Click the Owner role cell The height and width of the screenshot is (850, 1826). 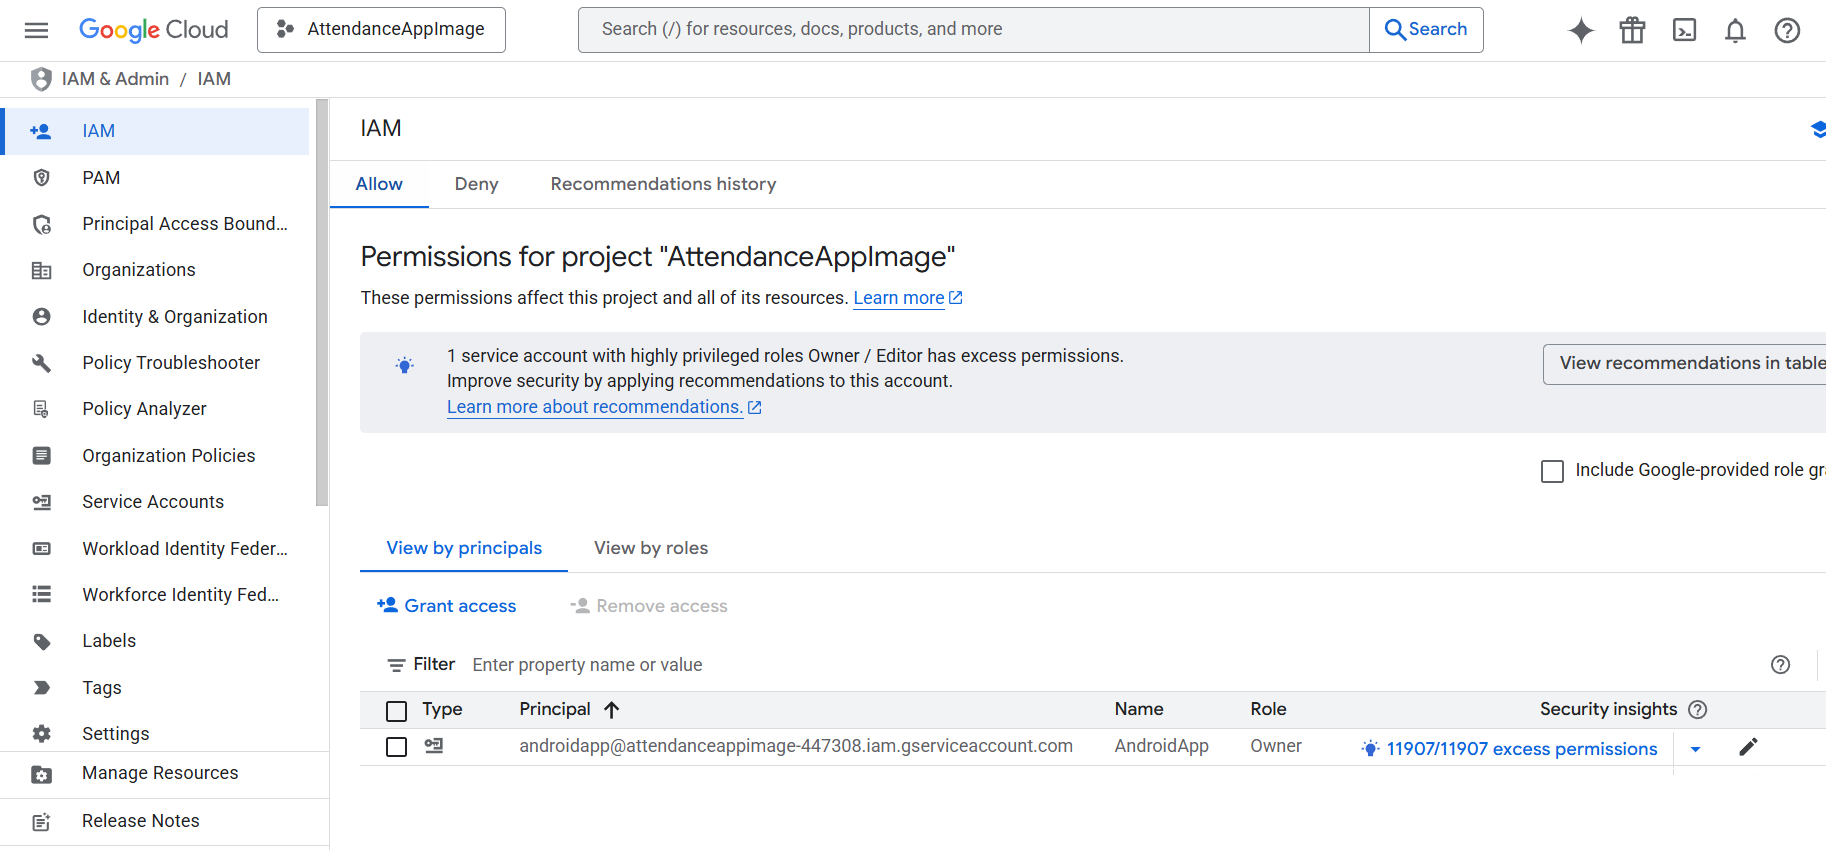click(x=1276, y=746)
